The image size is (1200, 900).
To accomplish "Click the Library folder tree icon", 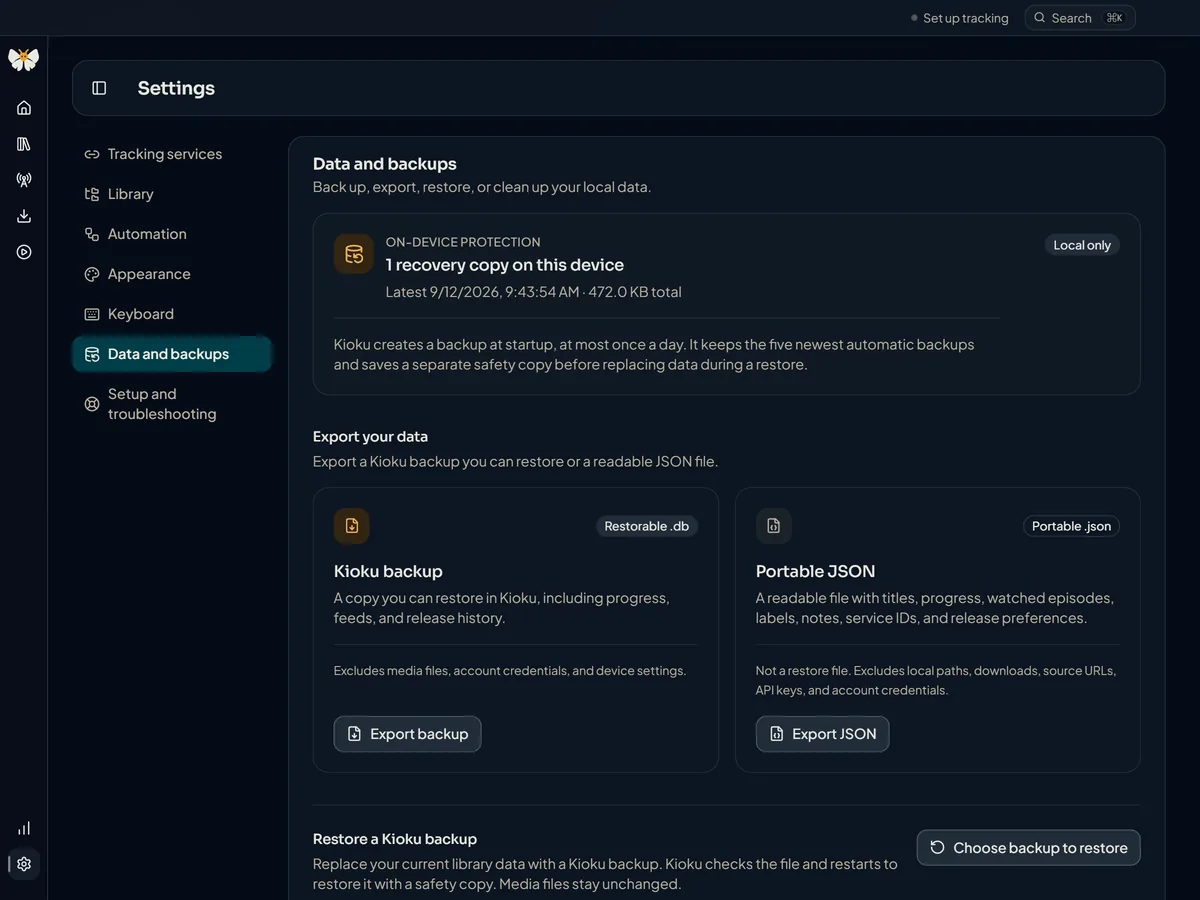I will point(92,194).
